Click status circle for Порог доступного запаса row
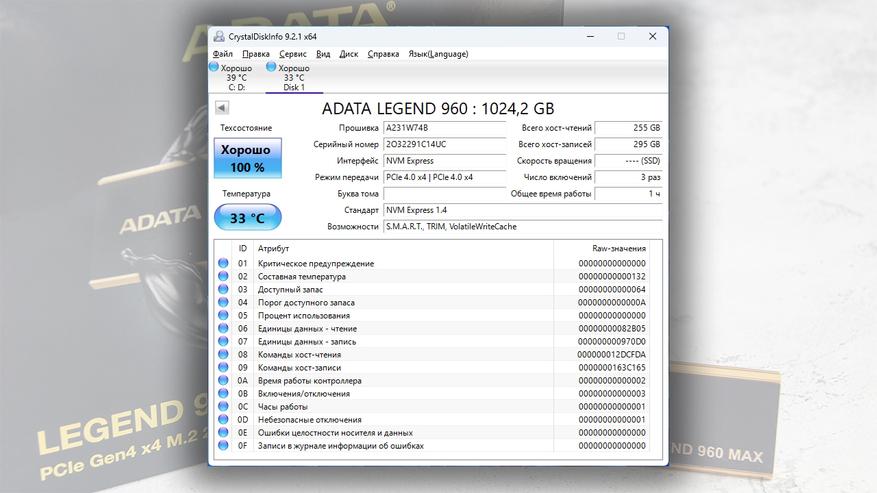Image resolution: width=877 pixels, height=493 pixels. 223,302
